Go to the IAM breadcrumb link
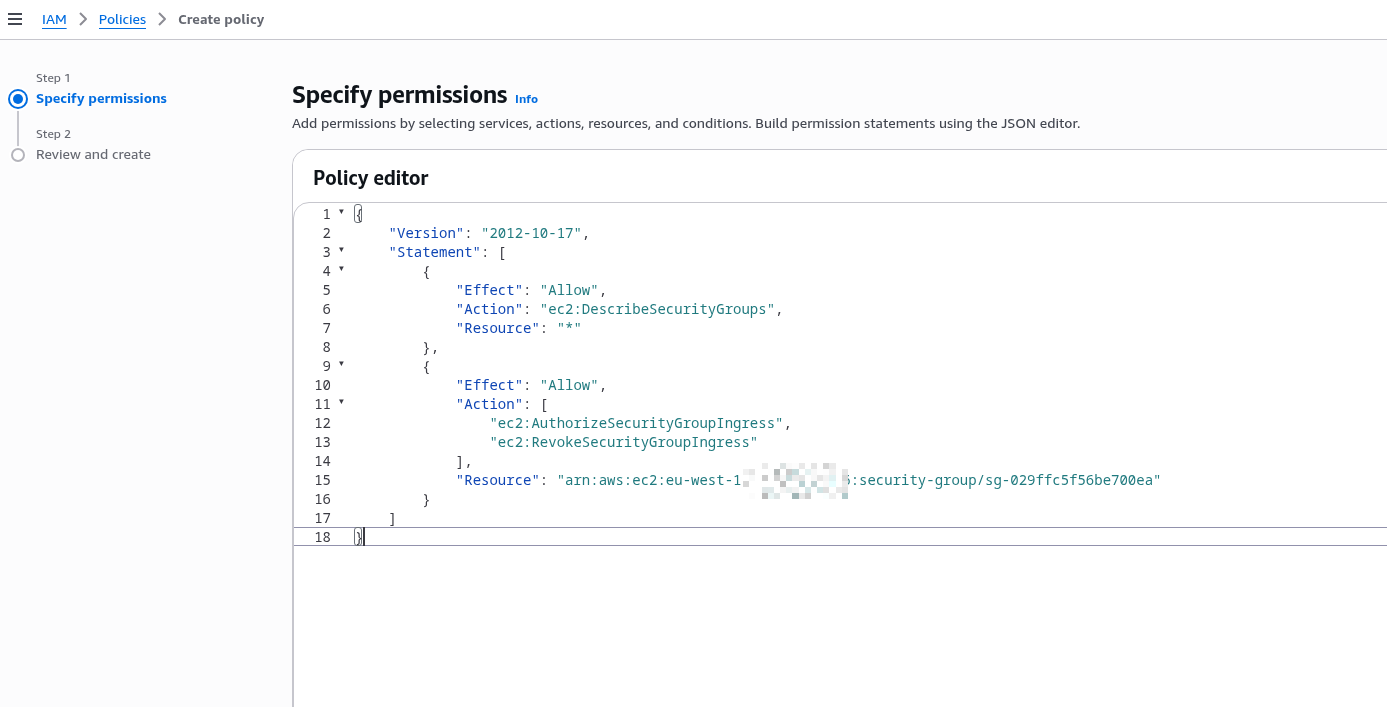 click(x=54, y=19)
